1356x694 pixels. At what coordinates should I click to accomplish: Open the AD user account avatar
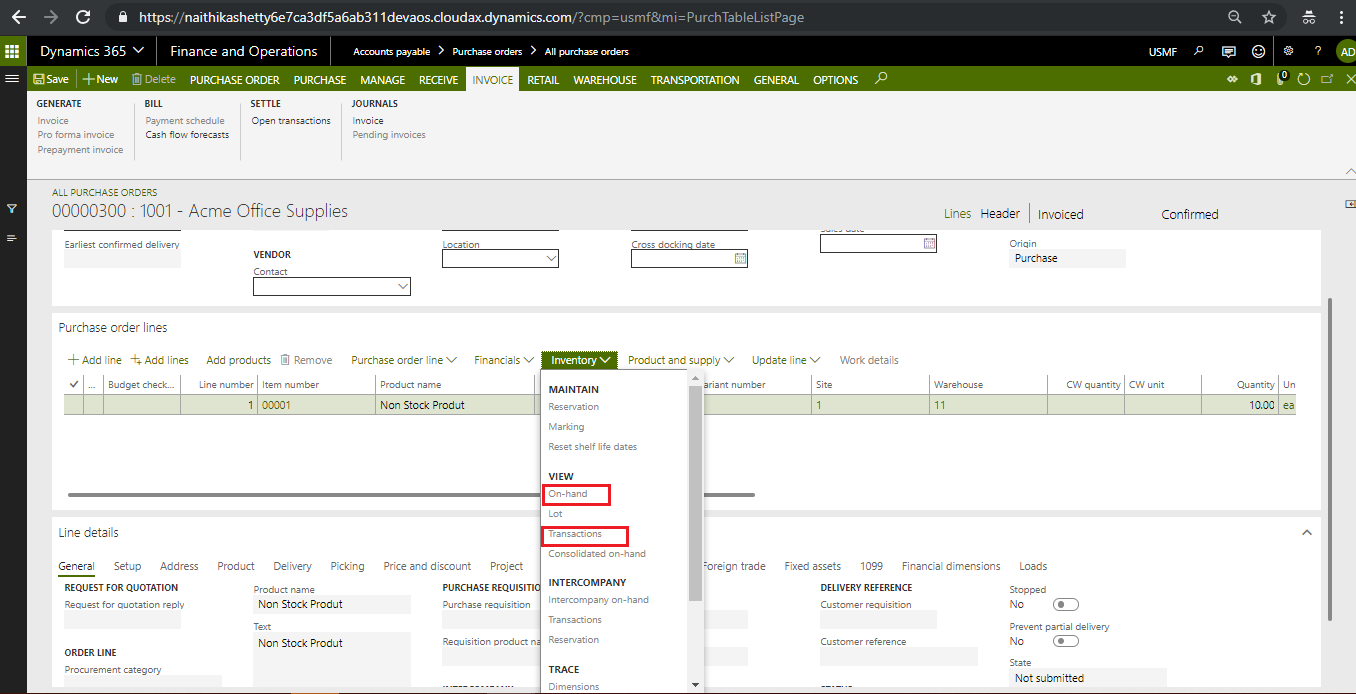(x=1346, y=51)
